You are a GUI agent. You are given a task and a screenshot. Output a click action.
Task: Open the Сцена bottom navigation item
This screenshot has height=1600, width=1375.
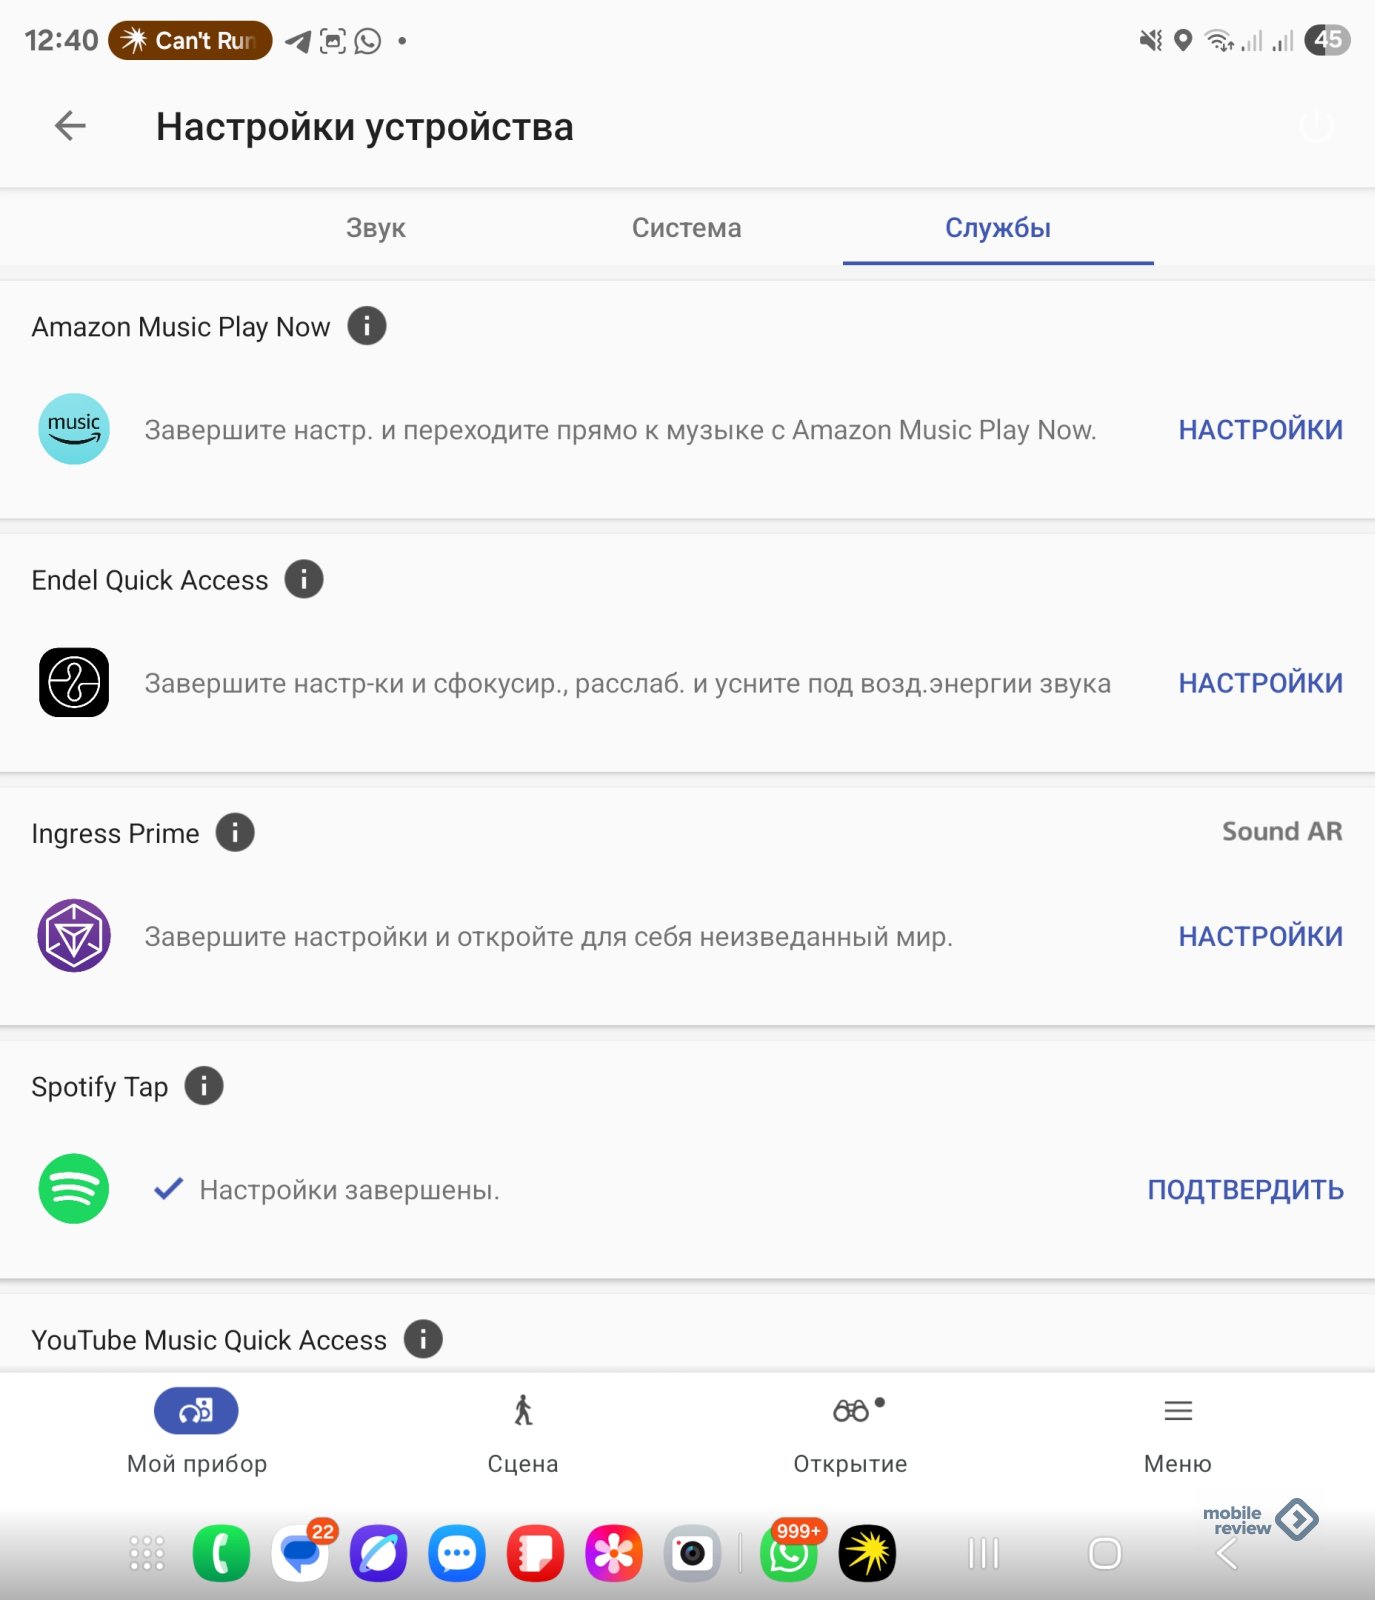click(523, 1434)
